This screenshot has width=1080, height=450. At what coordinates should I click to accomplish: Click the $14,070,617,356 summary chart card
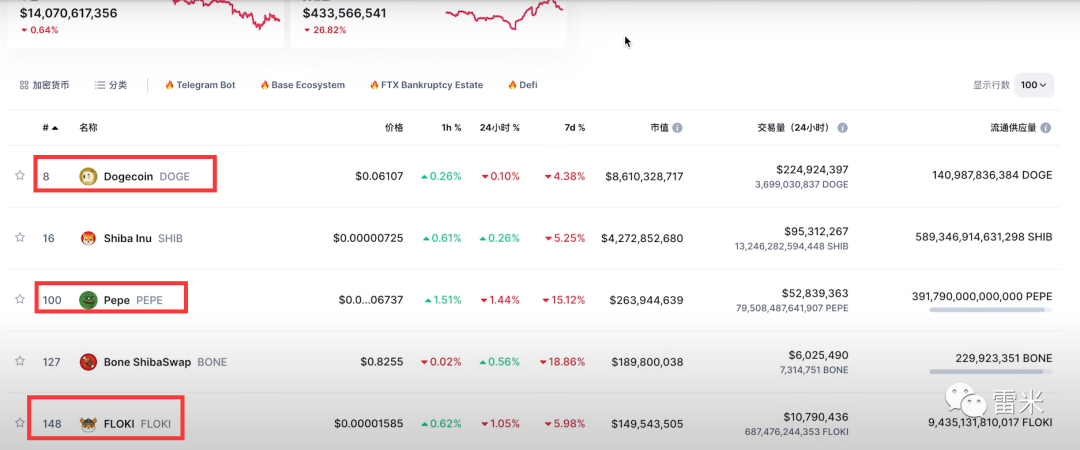point(145,22)
